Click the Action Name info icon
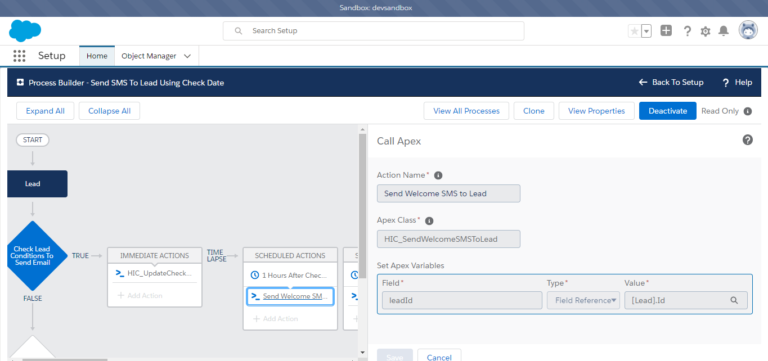This screenshot has width=768, height=361. [438, 175]
